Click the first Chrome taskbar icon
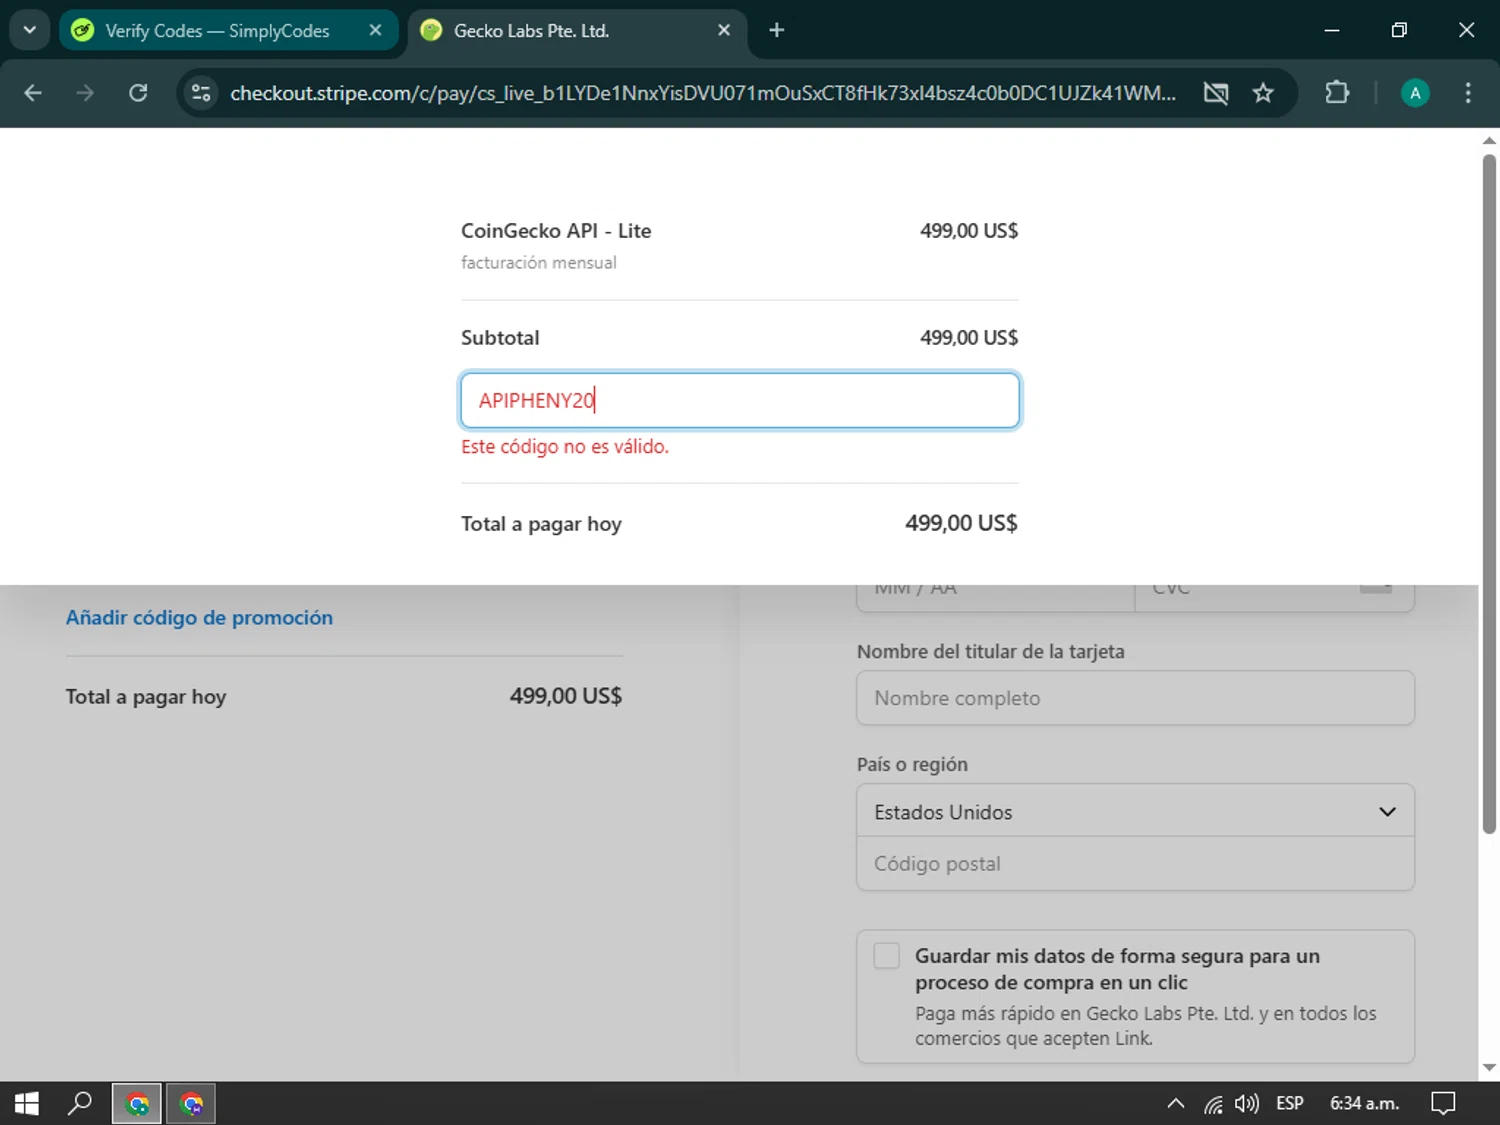 pyautogui.click(x=137, y=1103)
